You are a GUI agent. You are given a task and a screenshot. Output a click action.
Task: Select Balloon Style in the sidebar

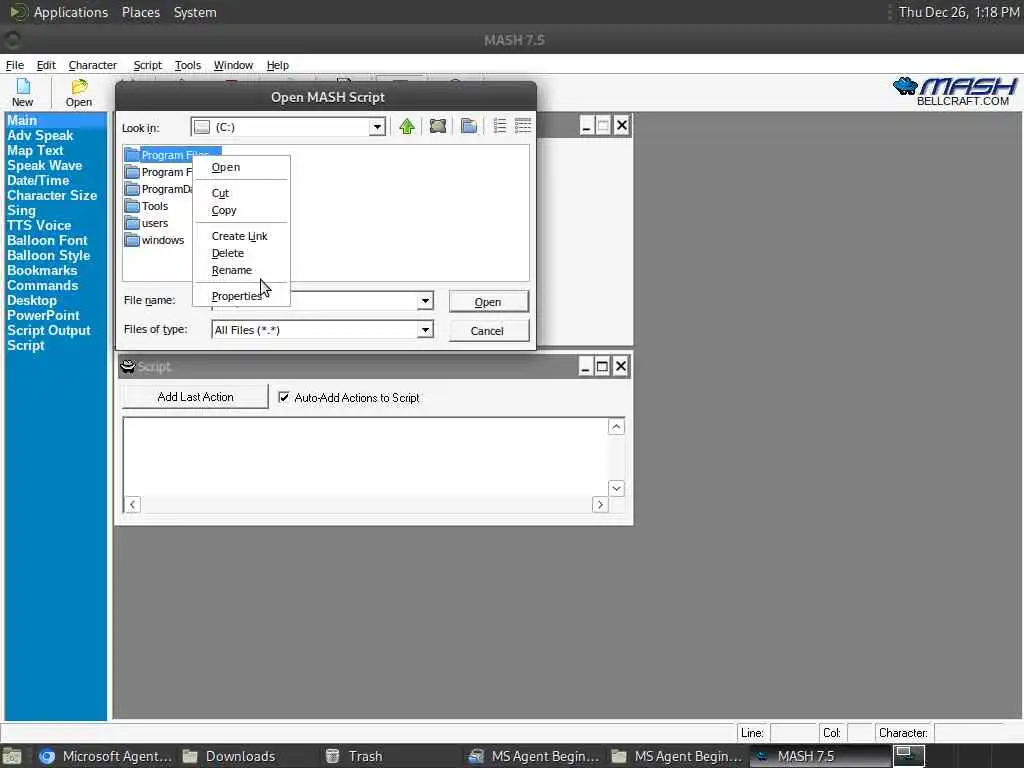click(48, 255)
